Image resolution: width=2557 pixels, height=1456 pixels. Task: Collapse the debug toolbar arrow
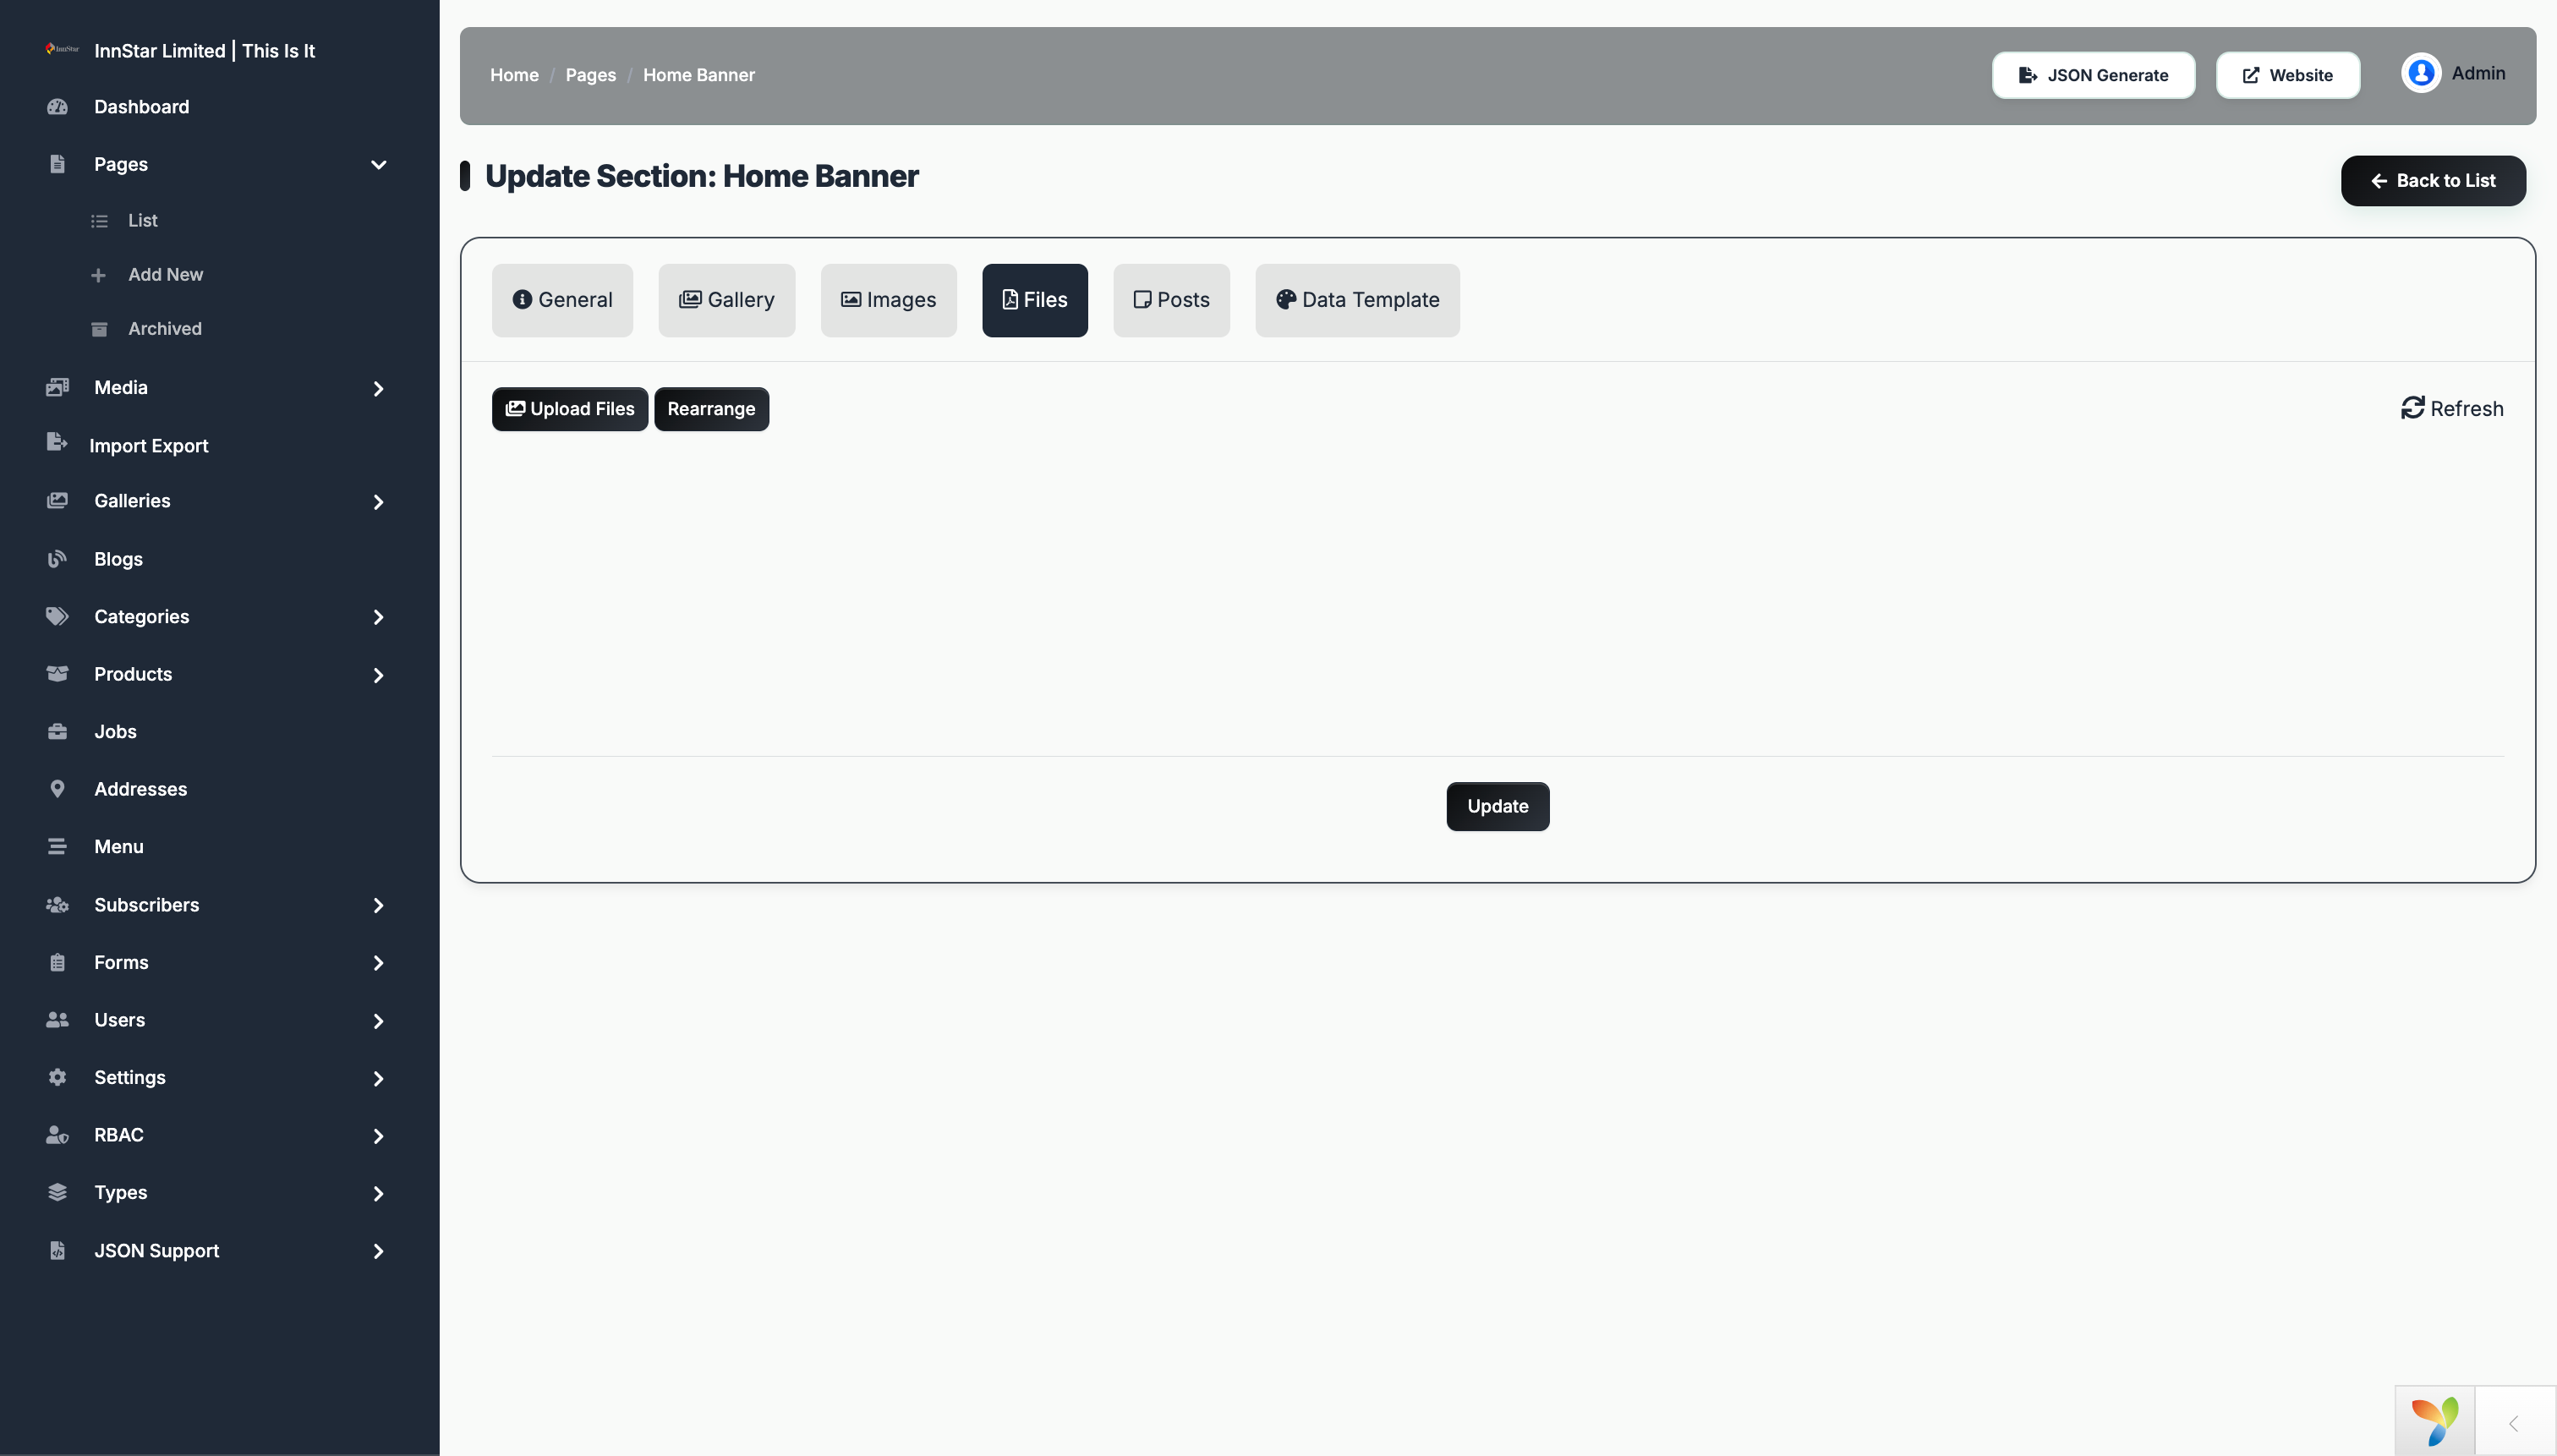pyautogui.click(x=2514, y=1423)
